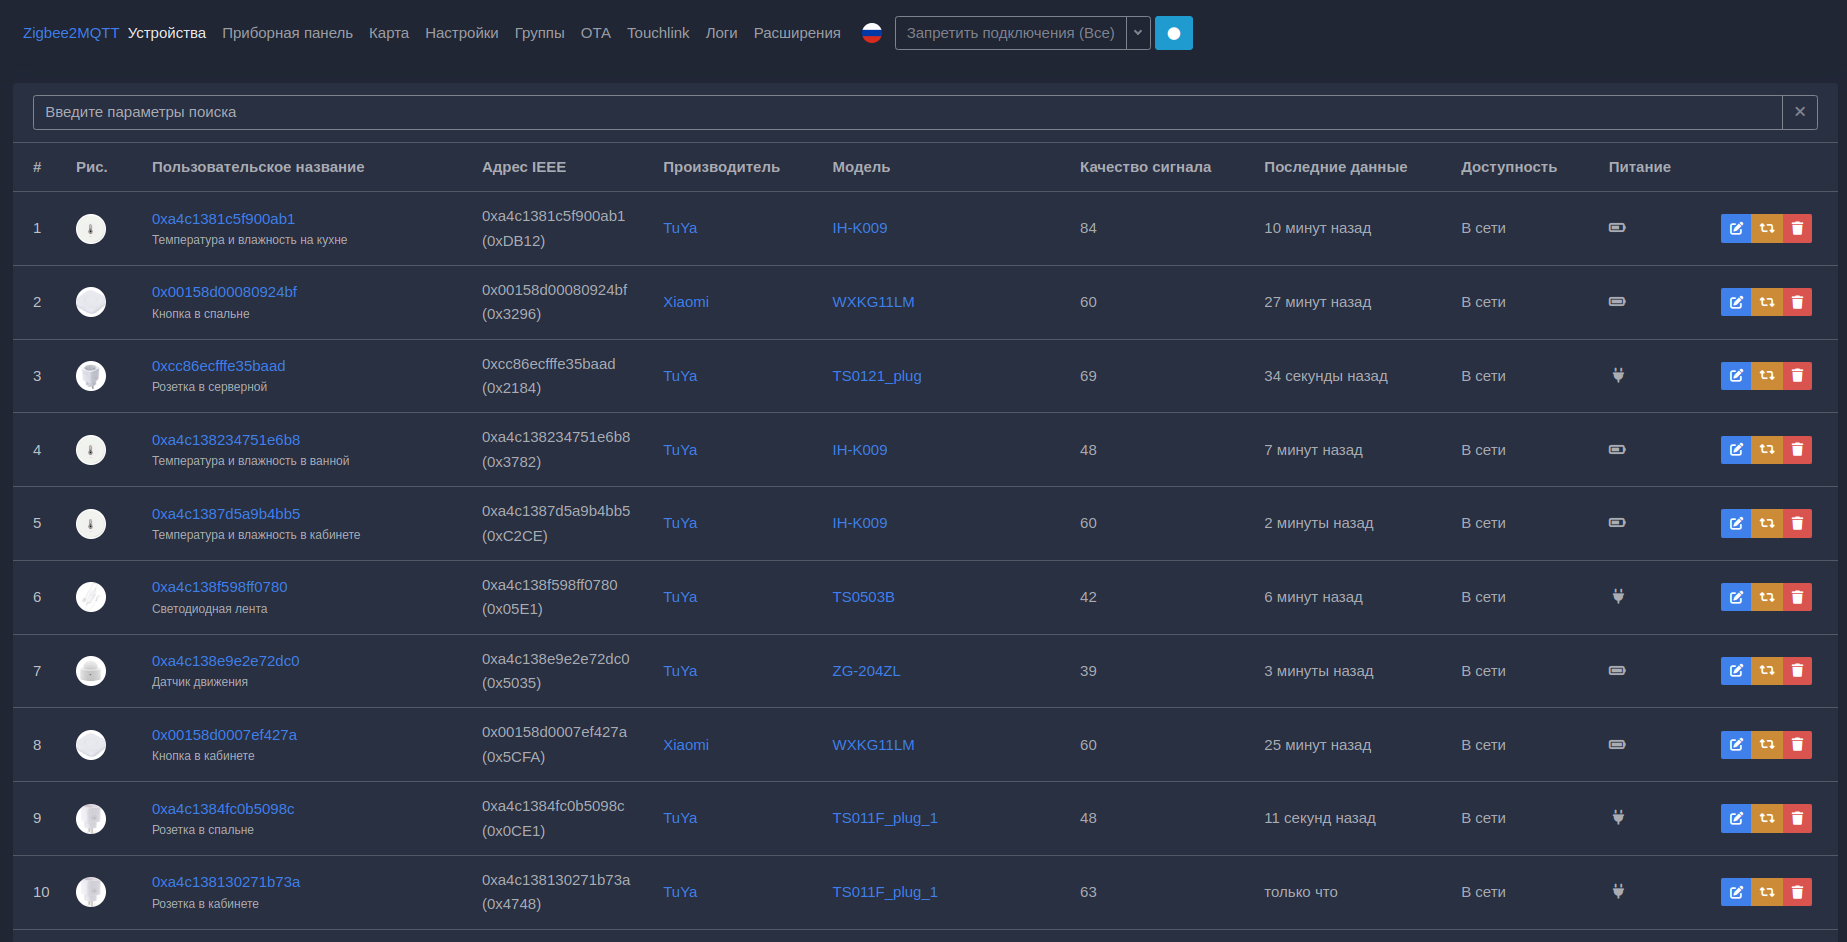Click device image thumbnail for motion sensor
Screen dimensions: 1847x942
91,671
